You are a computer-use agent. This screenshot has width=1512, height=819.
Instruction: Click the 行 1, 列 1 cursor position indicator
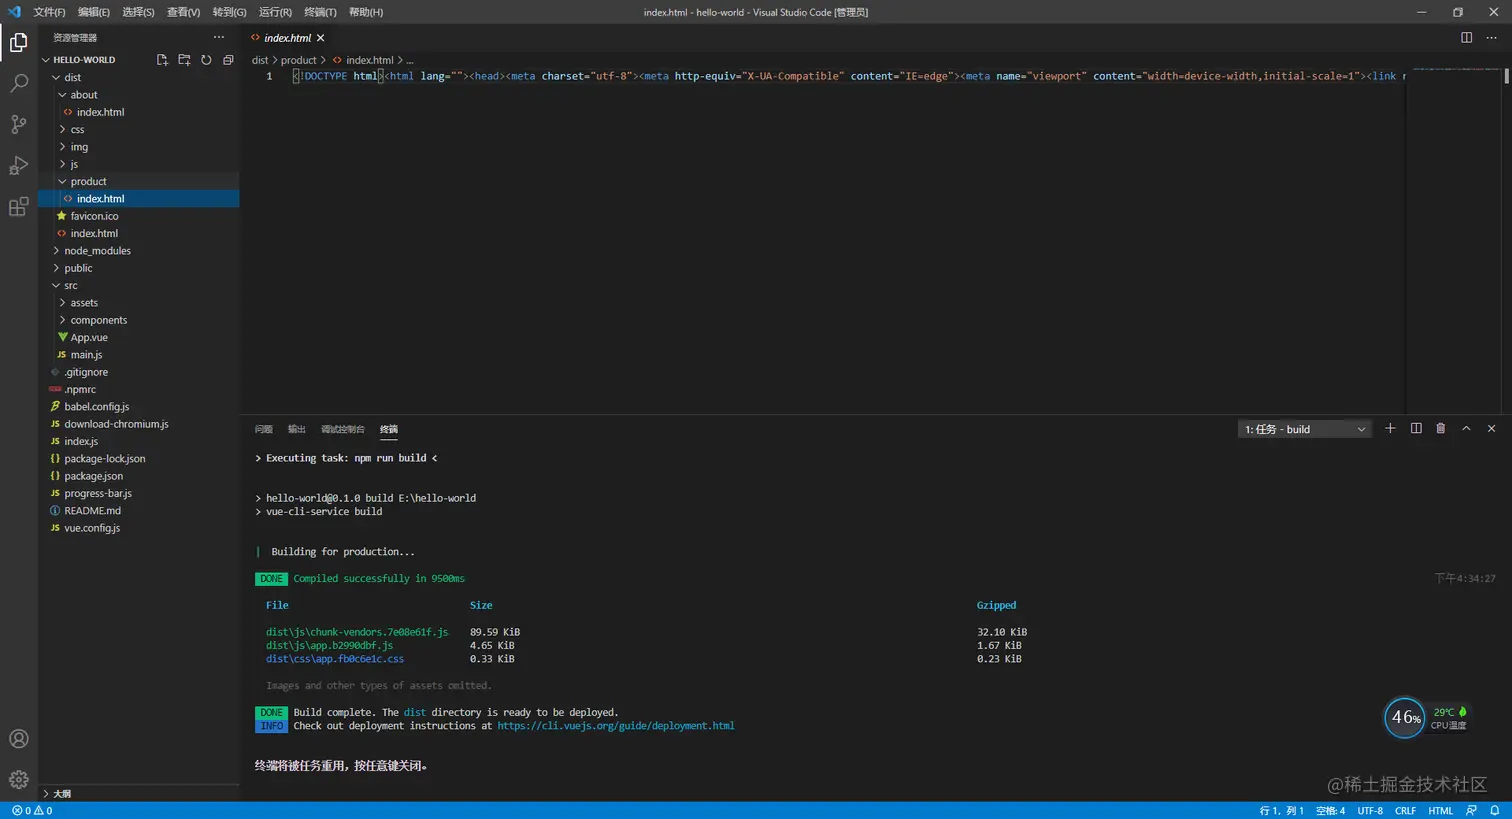point(1282,811)
